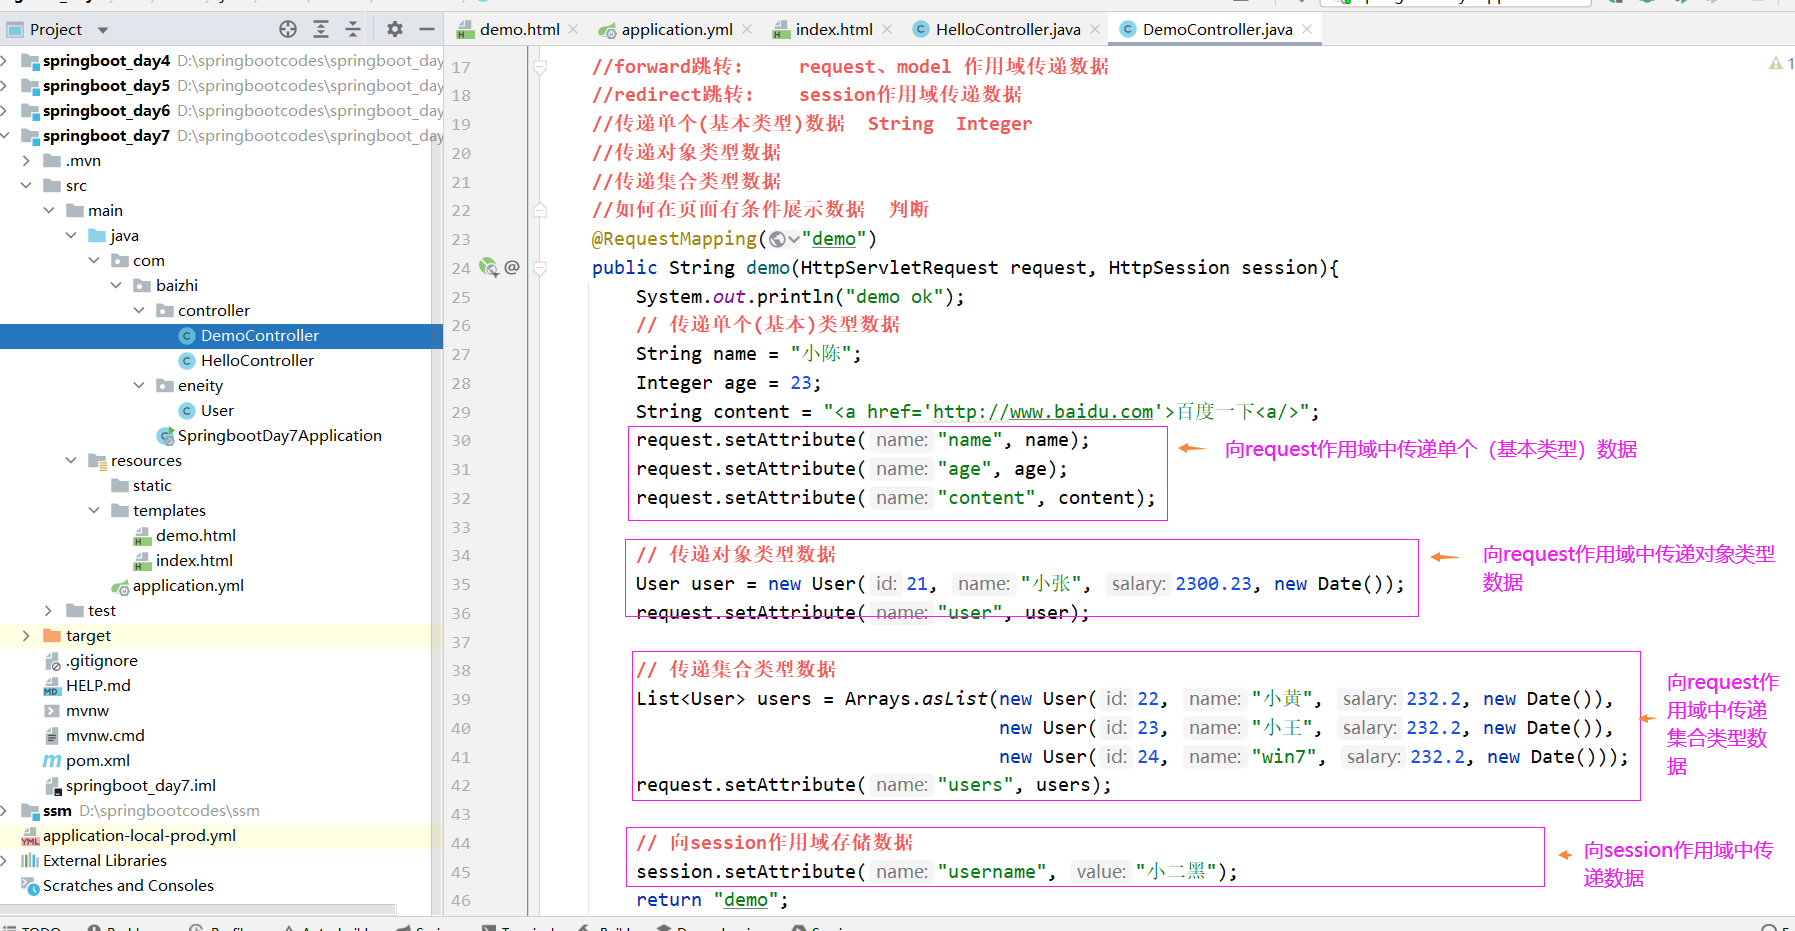Image resolution: width=1795 pixels, height=931 pixels.
Task: Select the mvnw file
Action: click(x=87, y=711)
